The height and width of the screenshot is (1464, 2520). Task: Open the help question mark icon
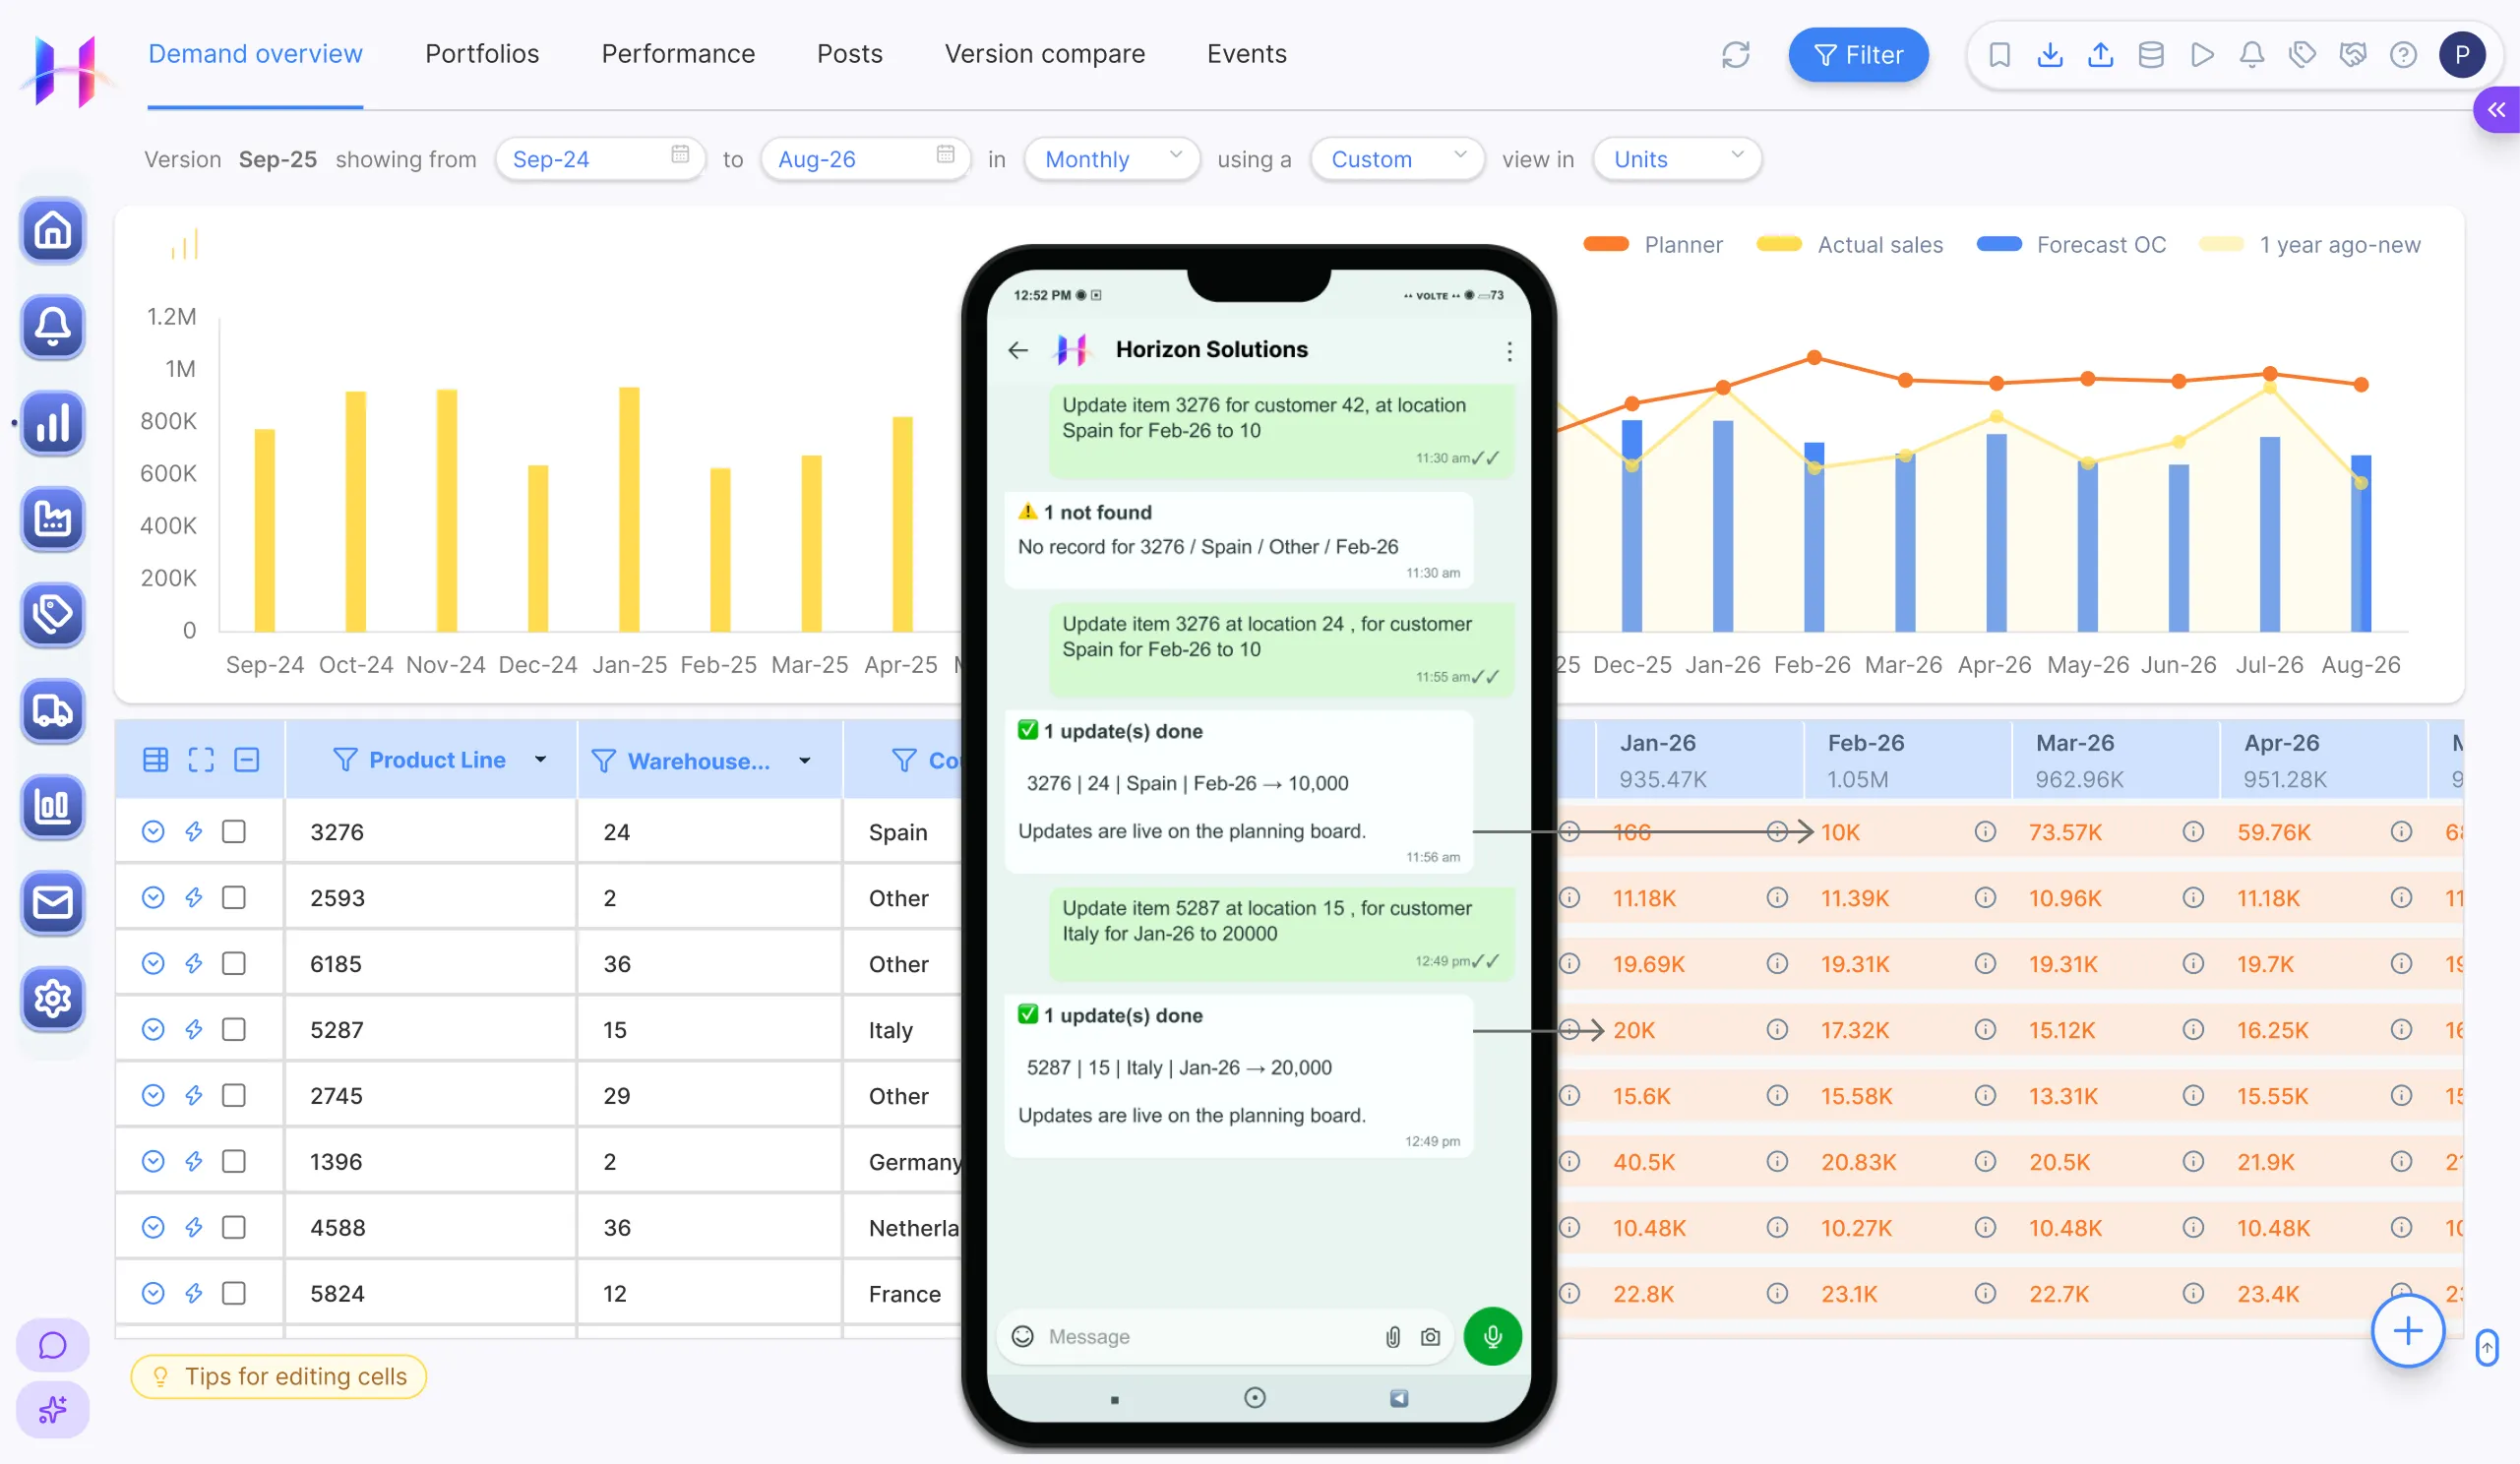(2403, 55)
